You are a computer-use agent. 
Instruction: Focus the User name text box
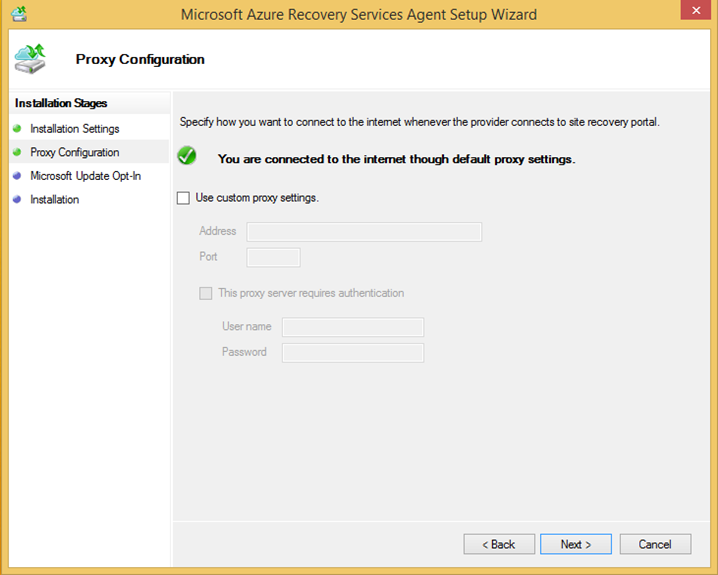[x=353, y=327]
